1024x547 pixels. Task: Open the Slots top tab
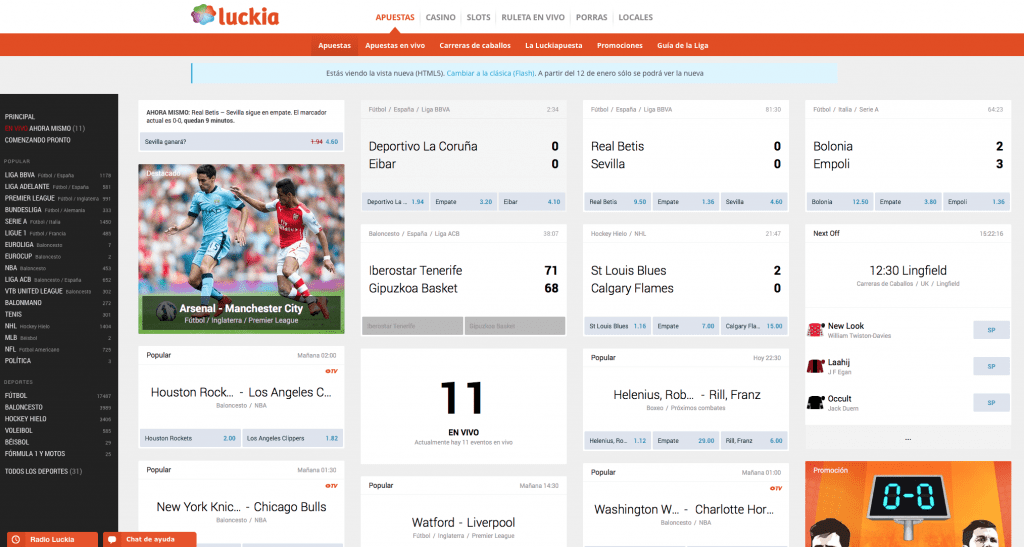pos(478,17)
